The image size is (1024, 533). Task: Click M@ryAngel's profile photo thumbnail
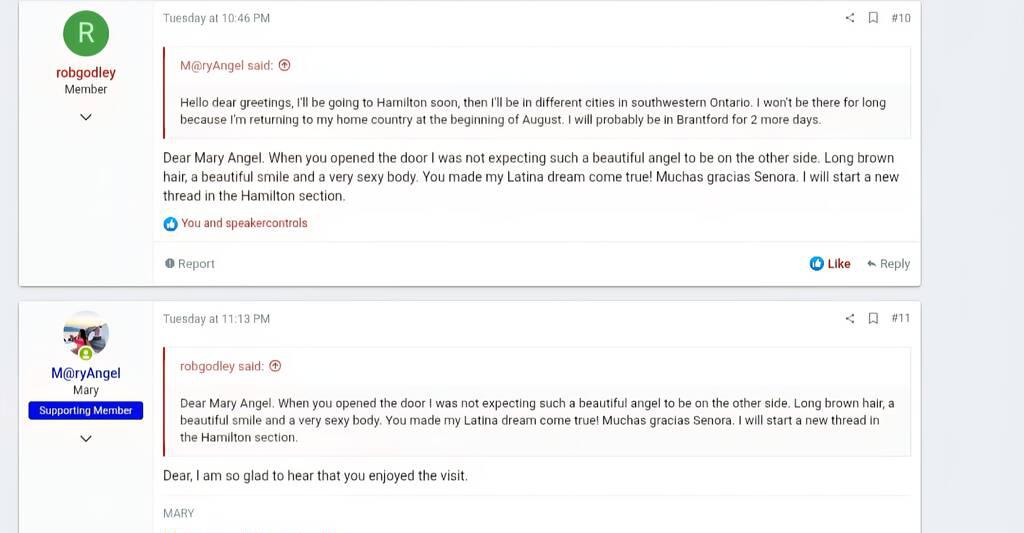[86, 334]
